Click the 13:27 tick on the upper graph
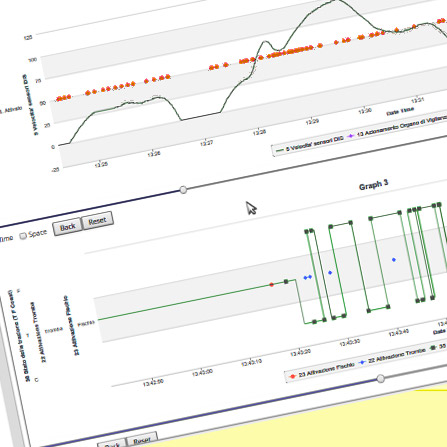447x447 pixels. [206, 143]
